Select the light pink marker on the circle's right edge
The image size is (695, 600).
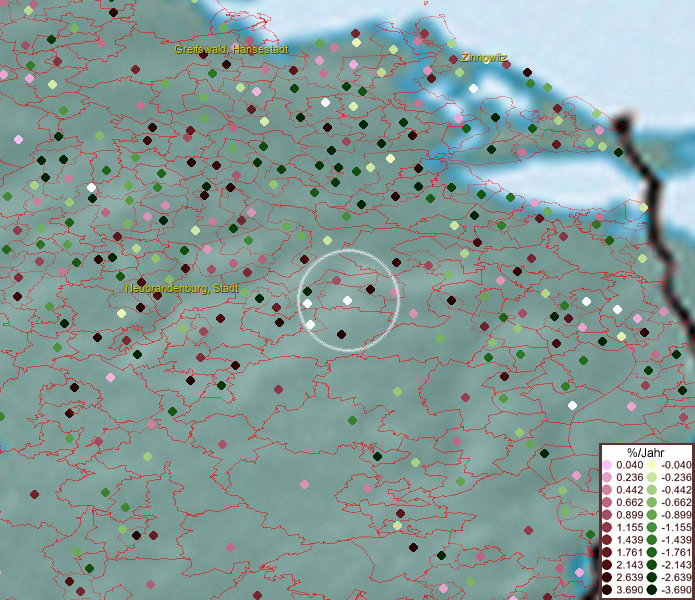click(x=396, y=292)
